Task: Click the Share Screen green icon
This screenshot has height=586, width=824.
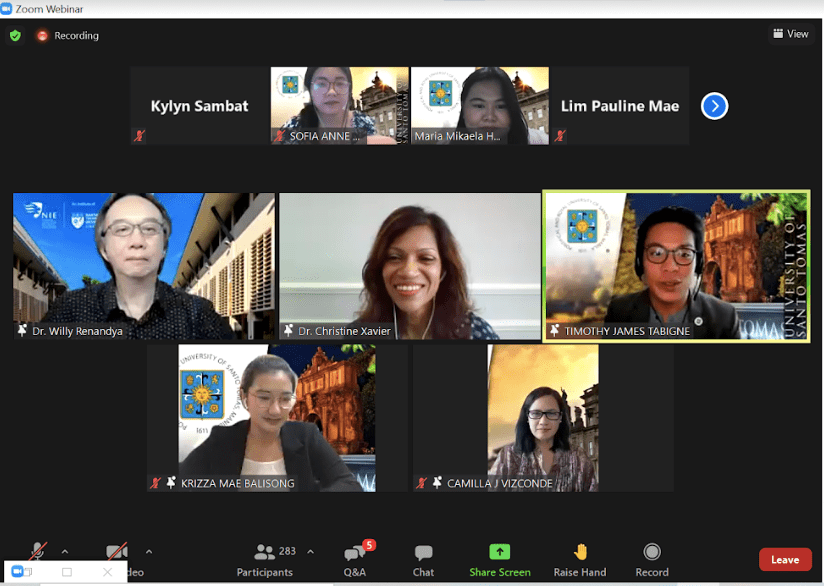Action: [500, 552]
